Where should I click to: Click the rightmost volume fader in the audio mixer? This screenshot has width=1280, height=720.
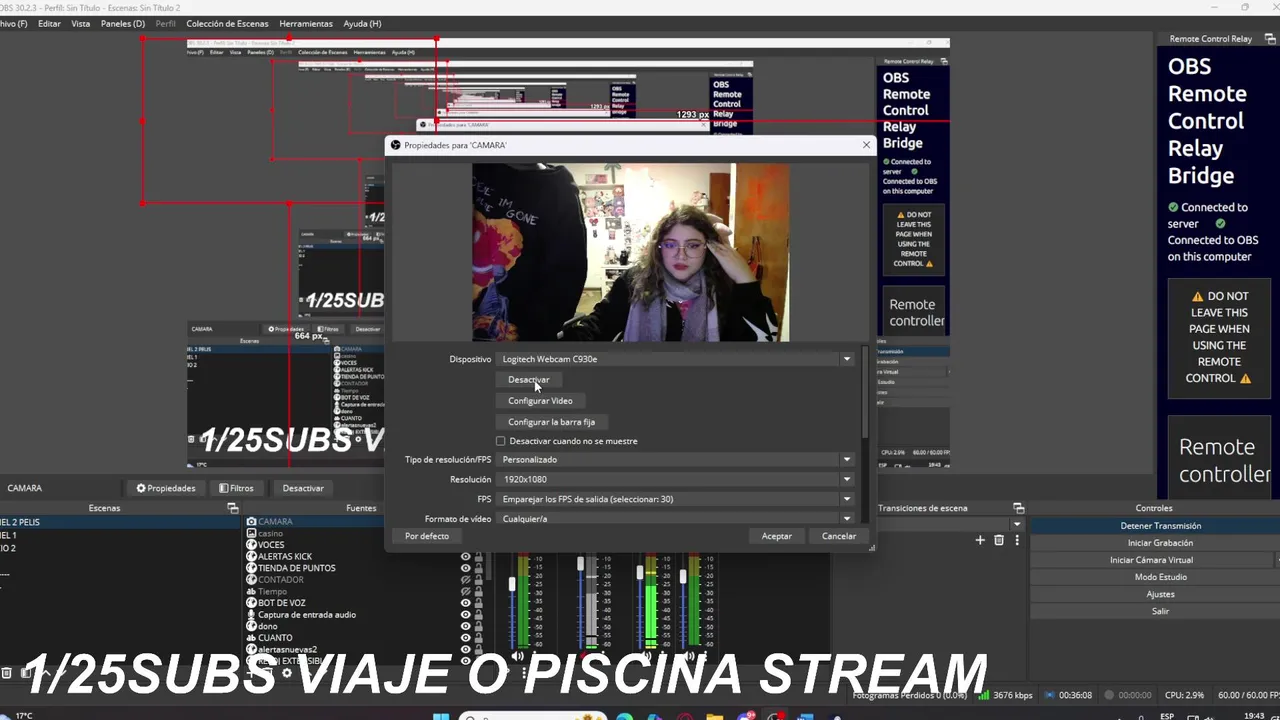click(x=683, y=577)
